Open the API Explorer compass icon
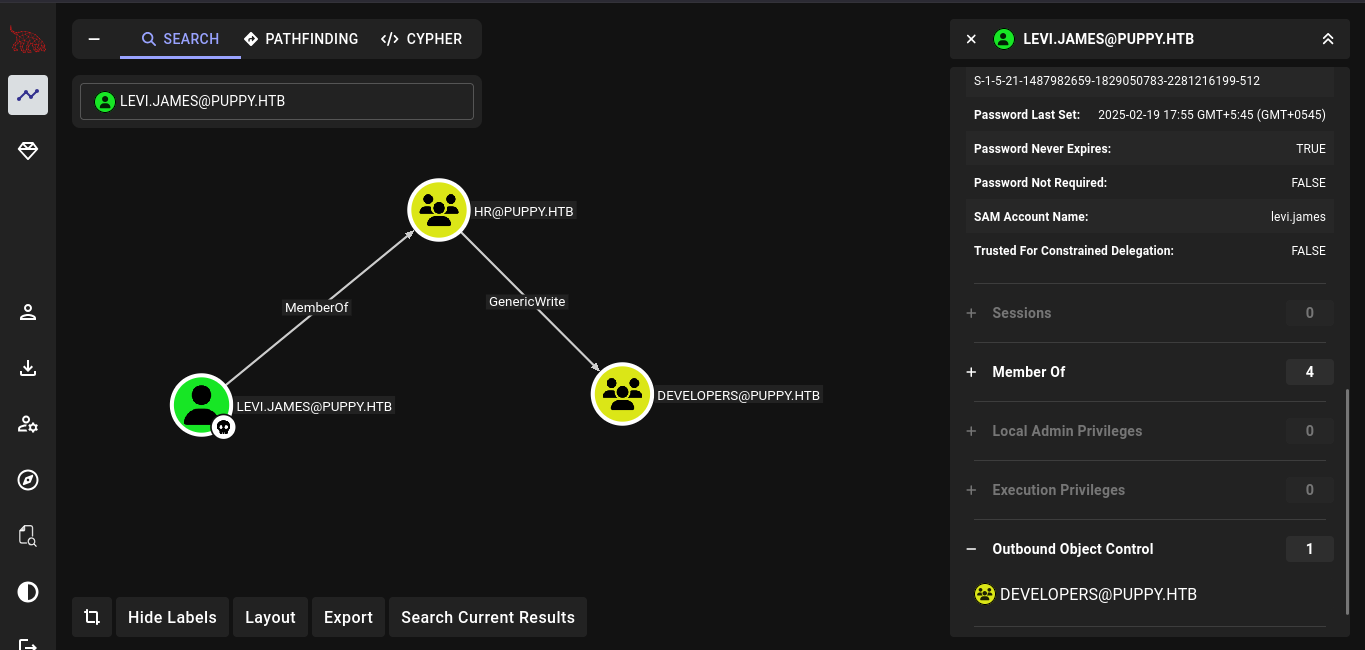This screenshot has width=1365, height=650. [x=28, y=480]
